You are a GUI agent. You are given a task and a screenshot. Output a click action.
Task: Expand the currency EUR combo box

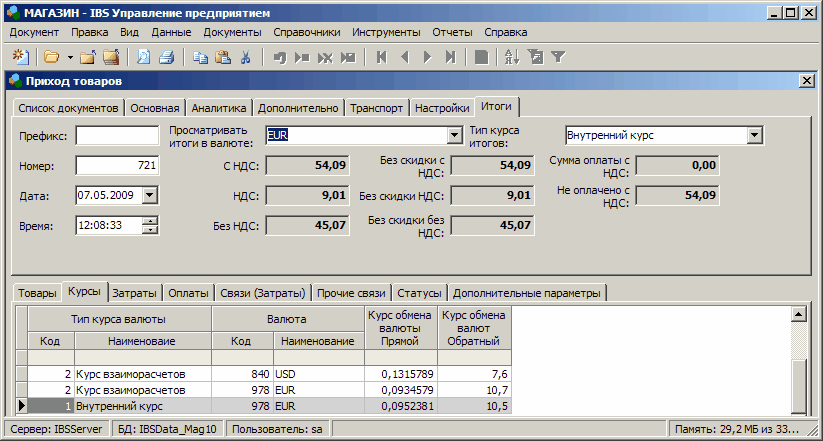coord(454,135)
